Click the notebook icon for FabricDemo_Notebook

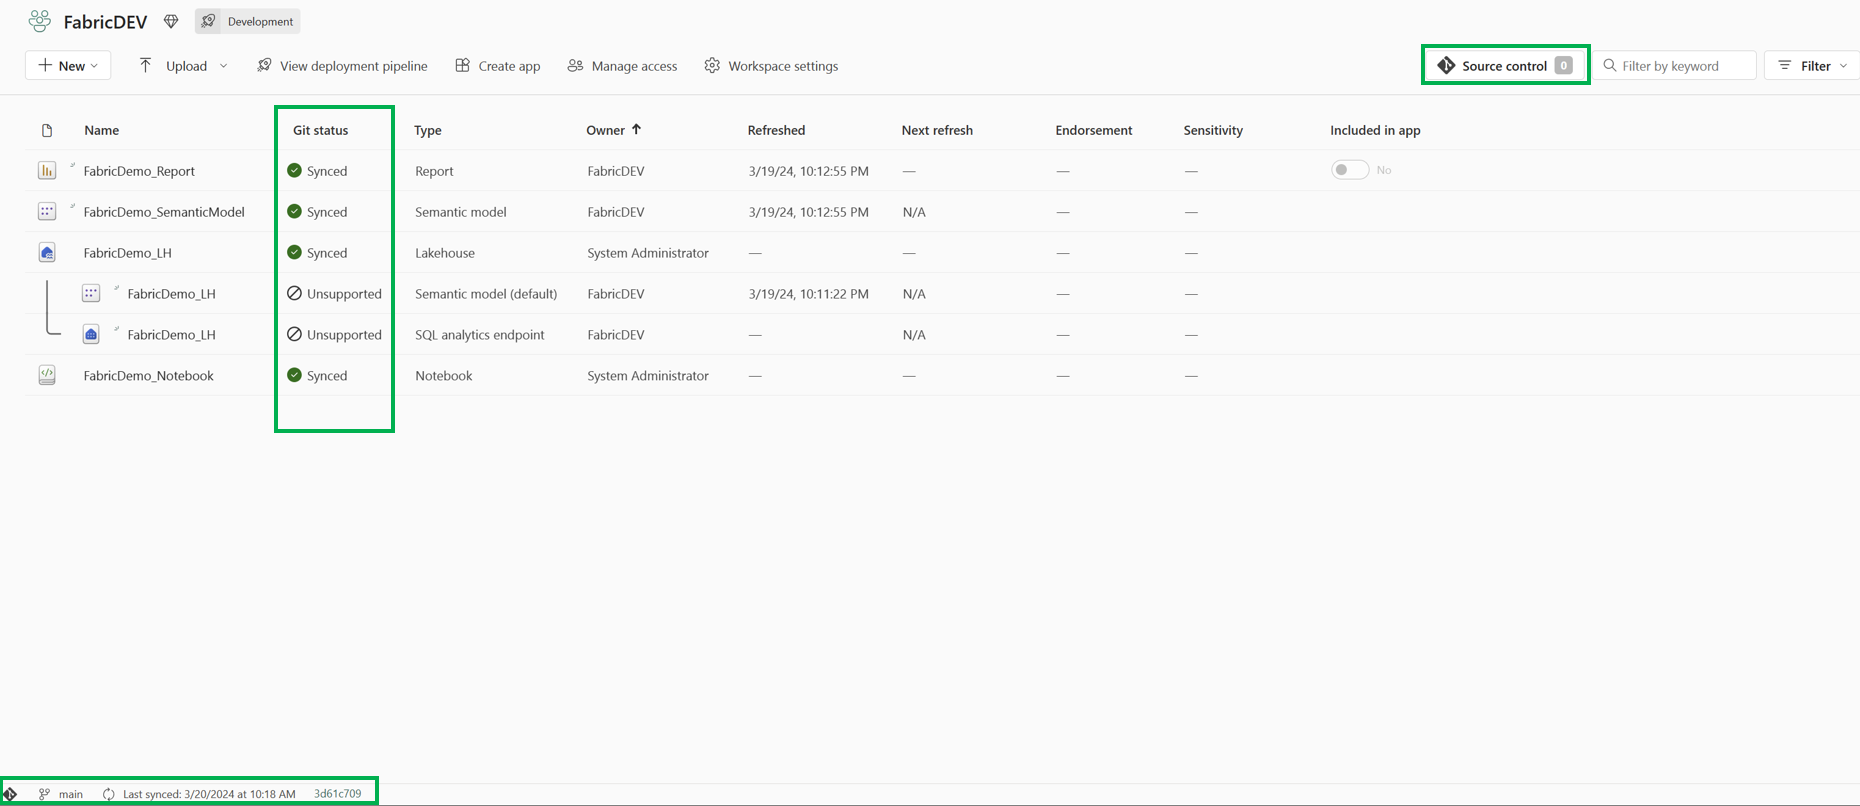47,375
